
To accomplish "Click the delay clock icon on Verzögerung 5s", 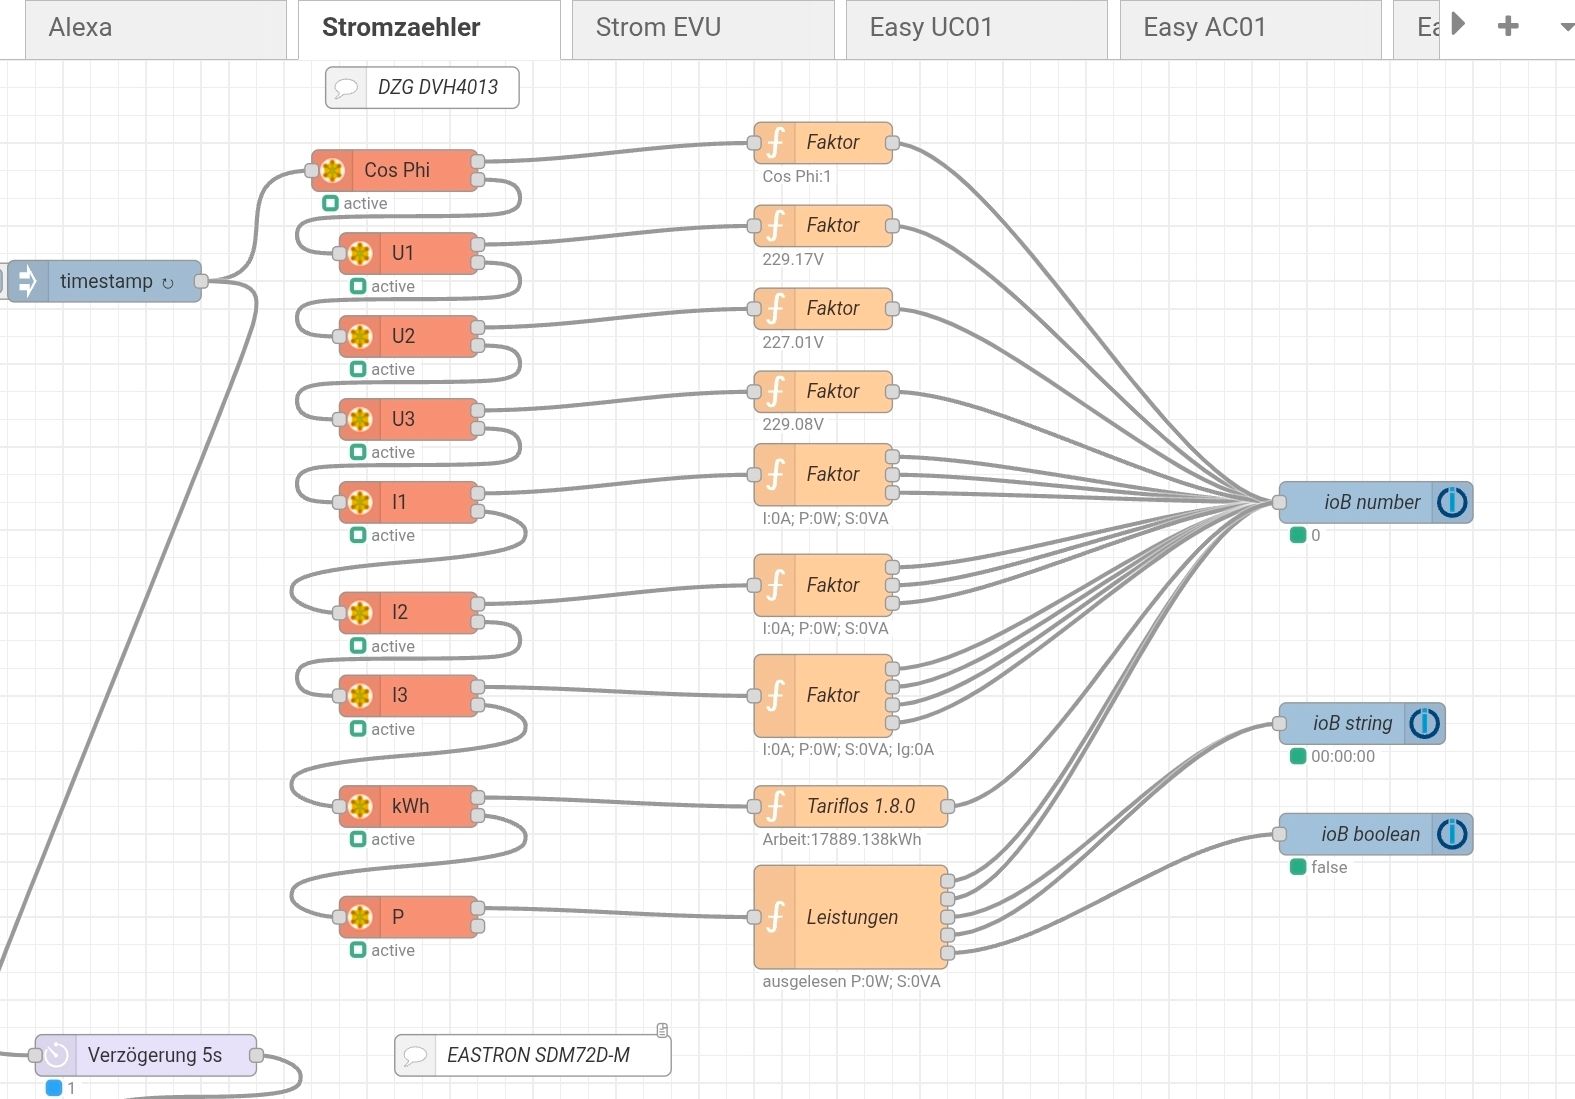I will click(56, 1055).
